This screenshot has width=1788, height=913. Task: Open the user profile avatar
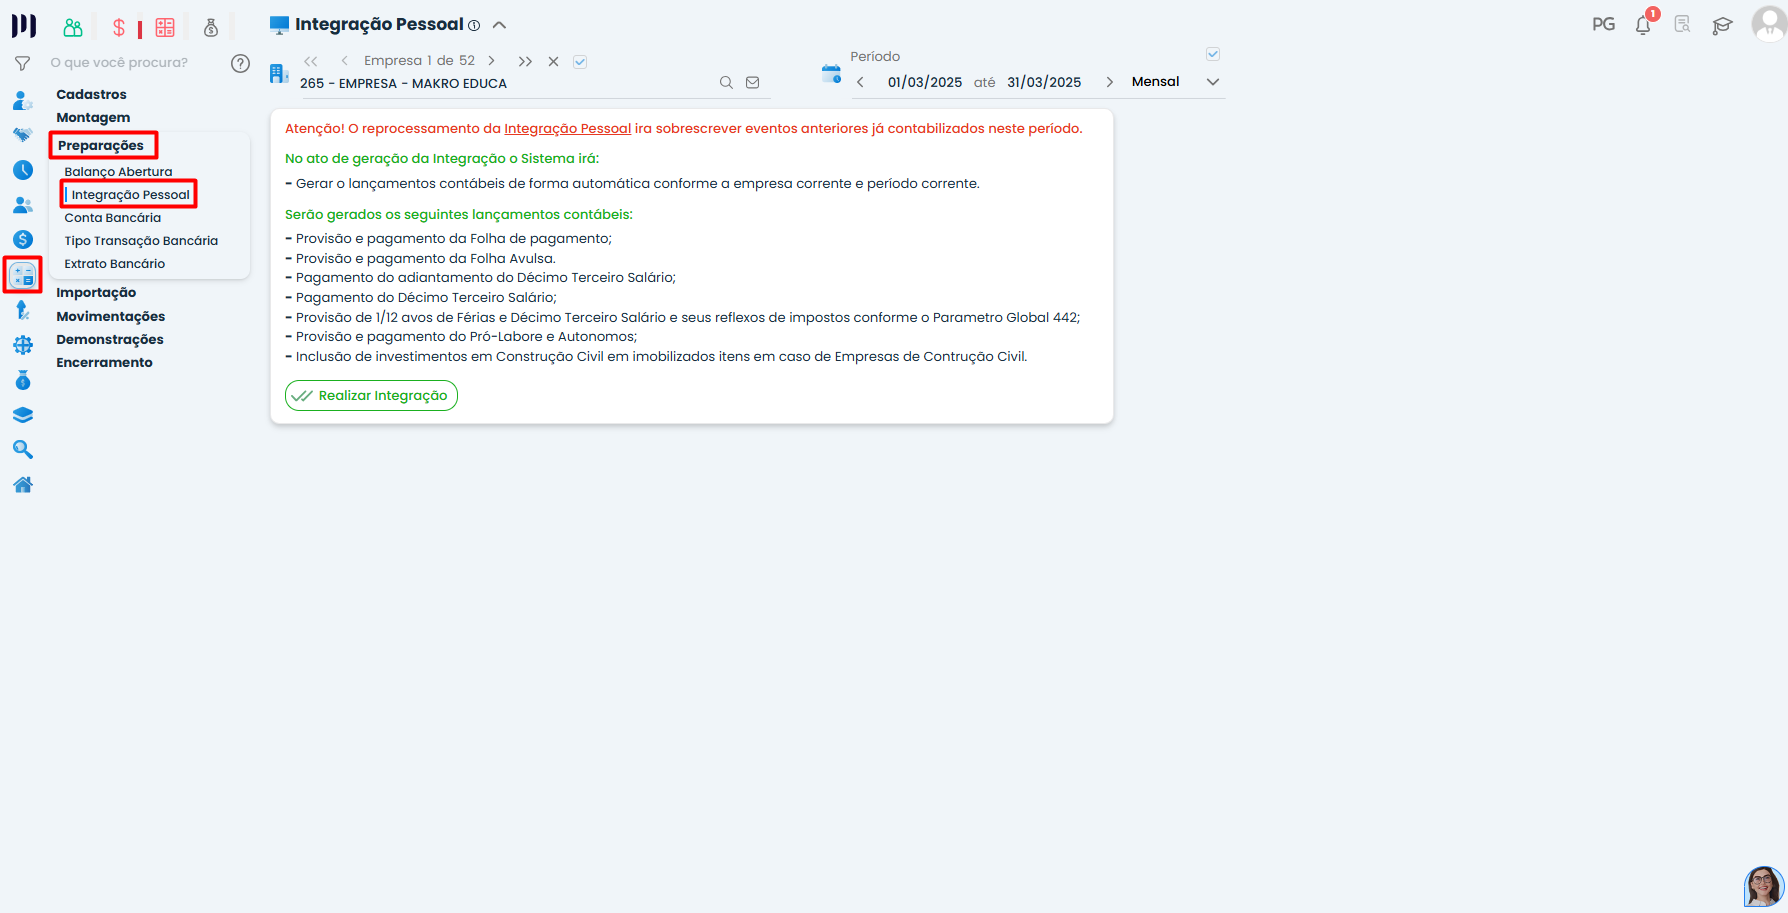pos(1769,24)
